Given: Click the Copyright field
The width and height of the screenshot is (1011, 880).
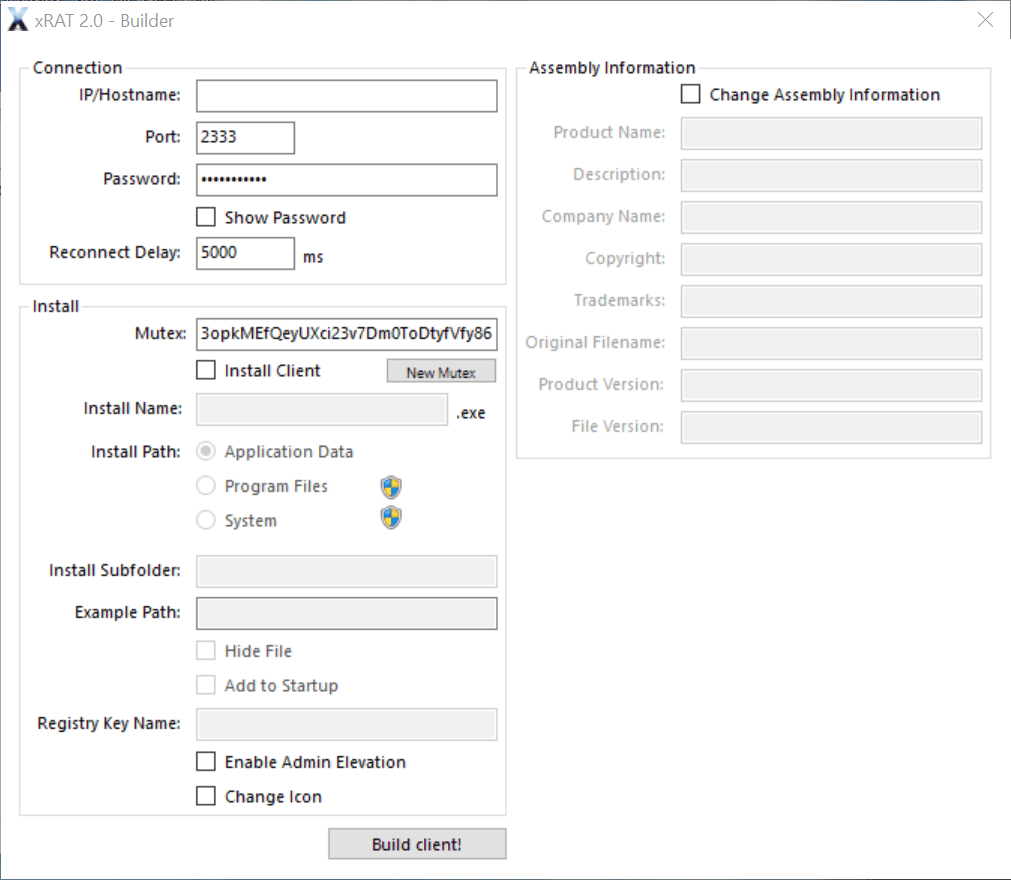Looking at the screenshot, I should (x=831, y=259).
